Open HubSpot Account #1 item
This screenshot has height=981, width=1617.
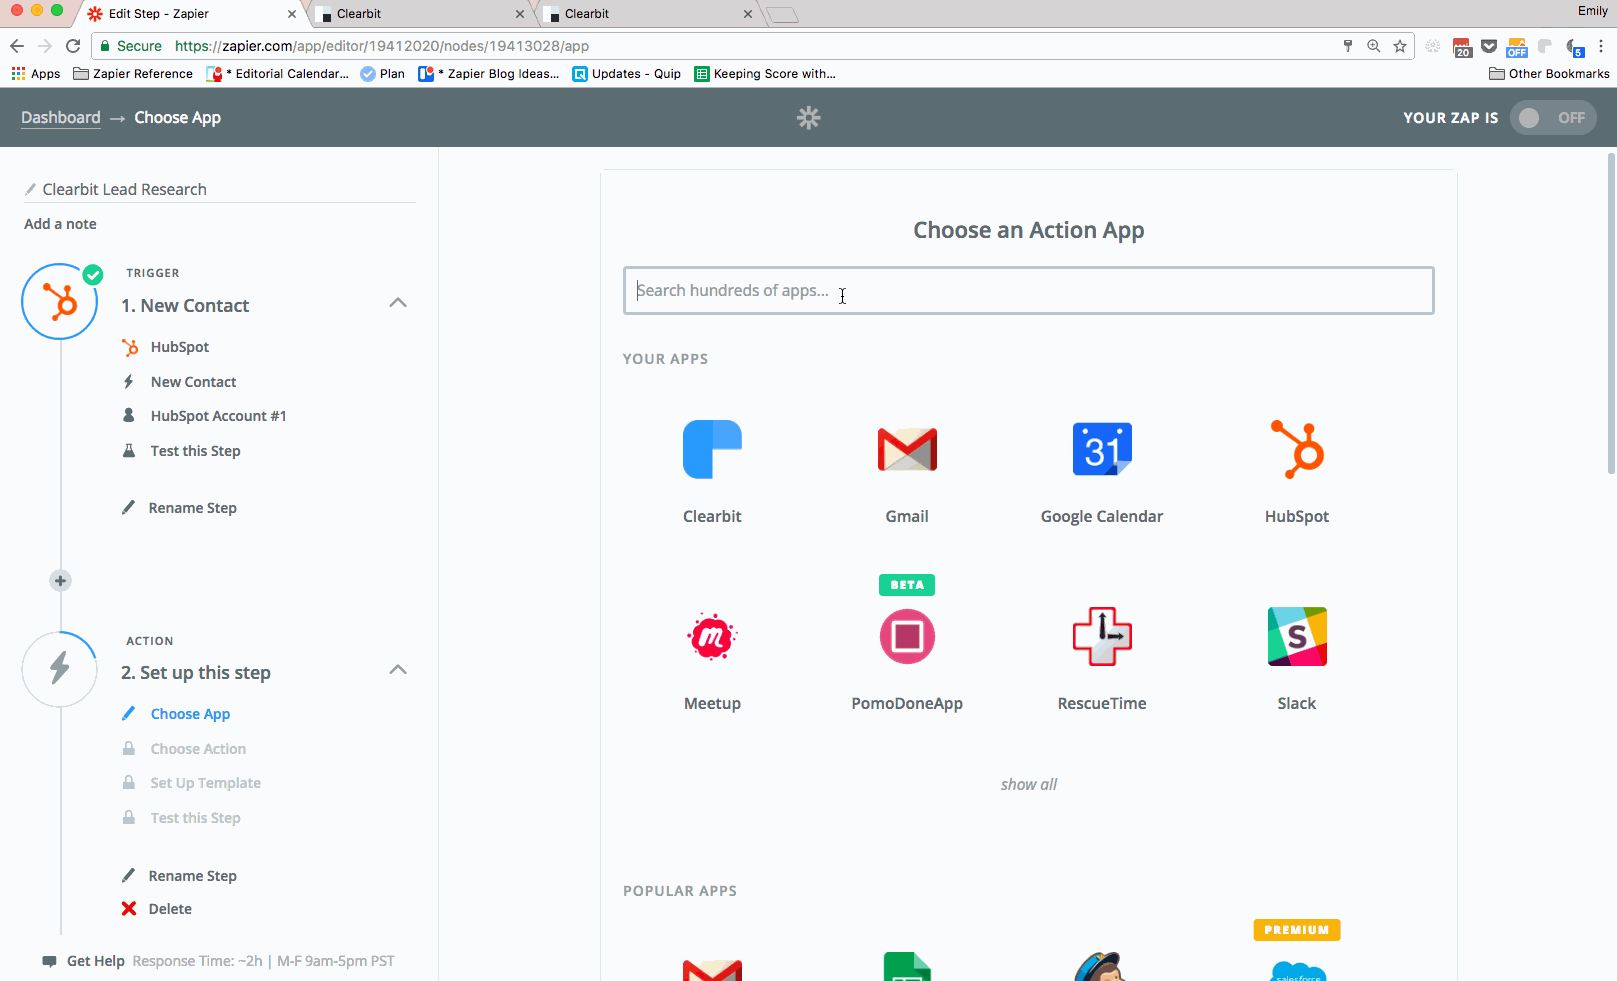[218, 416]
